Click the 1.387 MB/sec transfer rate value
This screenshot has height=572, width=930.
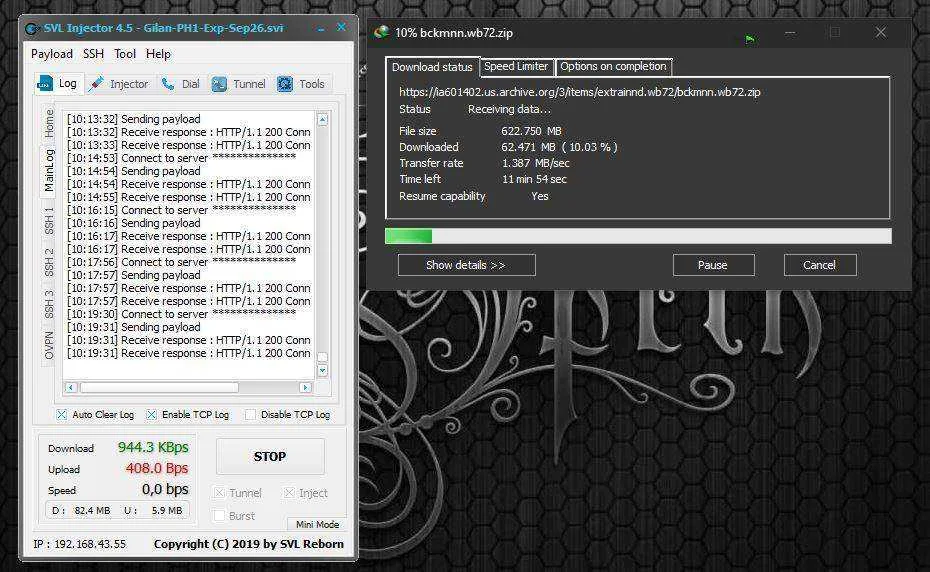[536, 163]
